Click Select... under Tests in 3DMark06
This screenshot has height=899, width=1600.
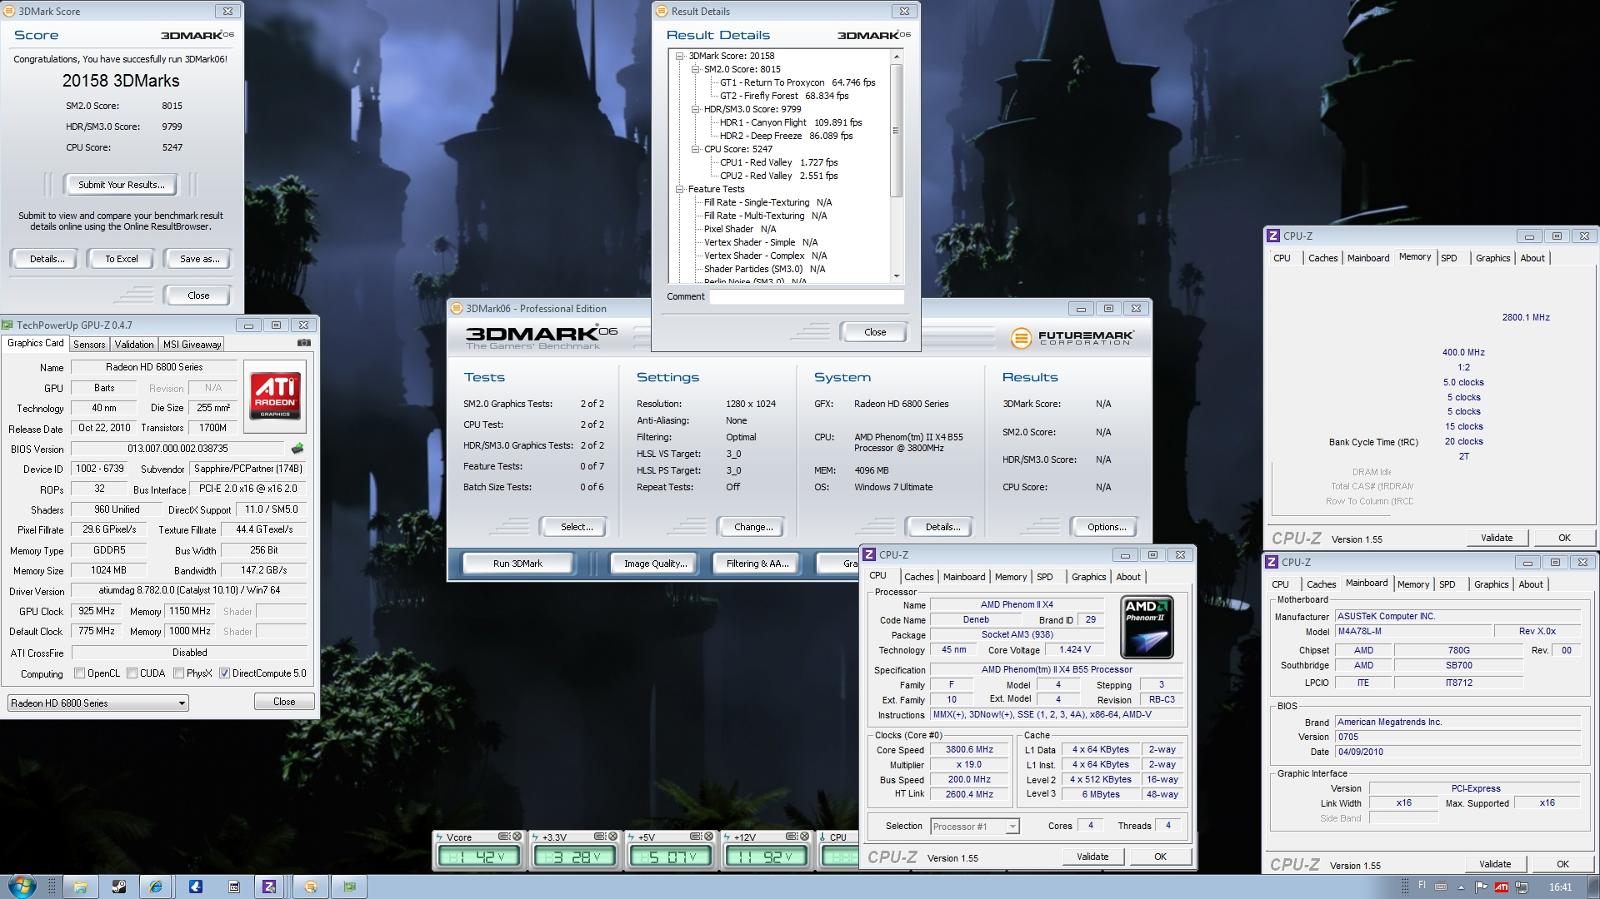pos(576,527)
